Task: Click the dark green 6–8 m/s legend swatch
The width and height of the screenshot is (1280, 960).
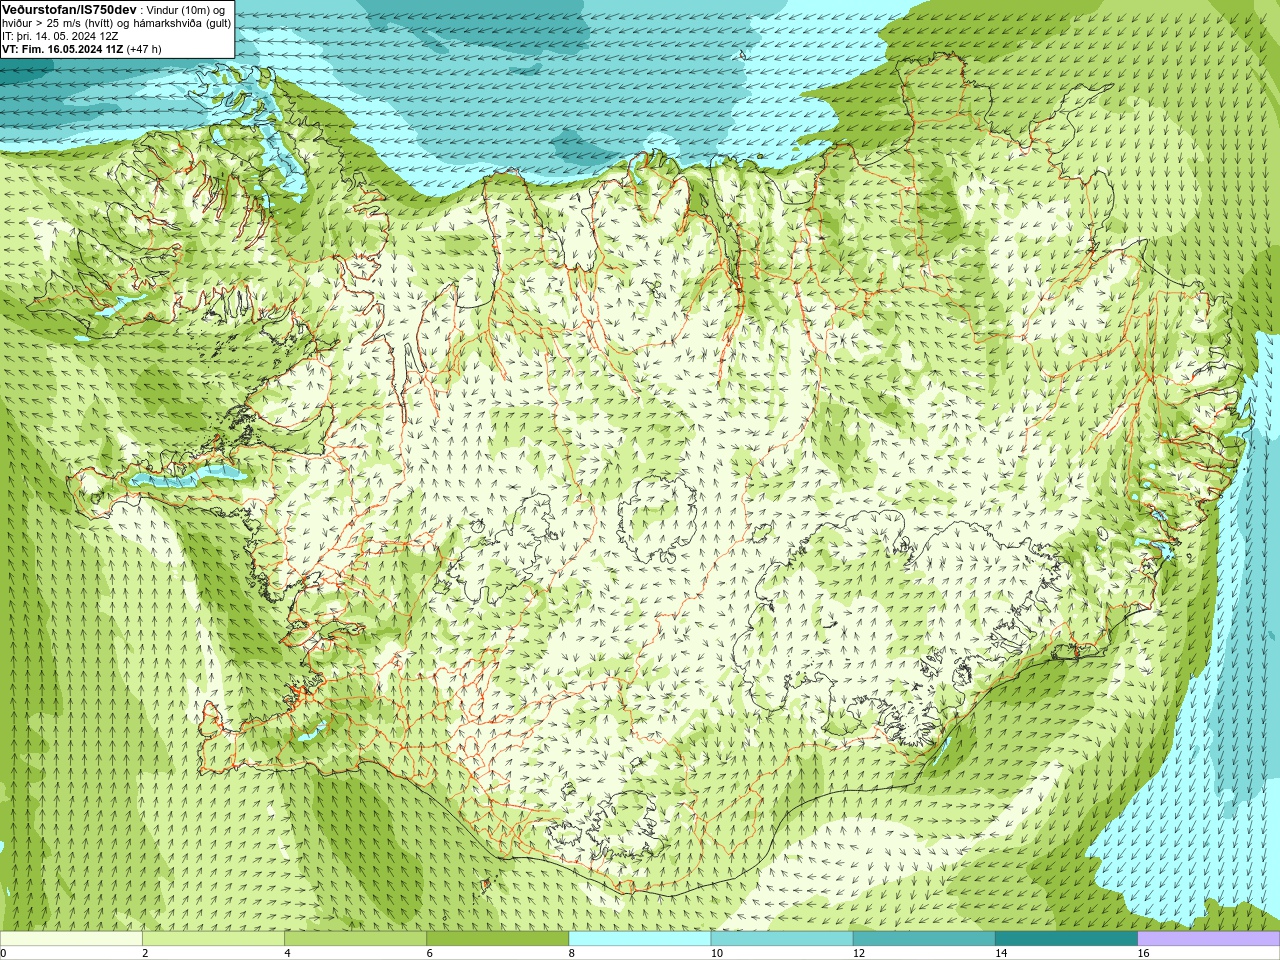Action: pyautogui.click(x=498, y=939)
